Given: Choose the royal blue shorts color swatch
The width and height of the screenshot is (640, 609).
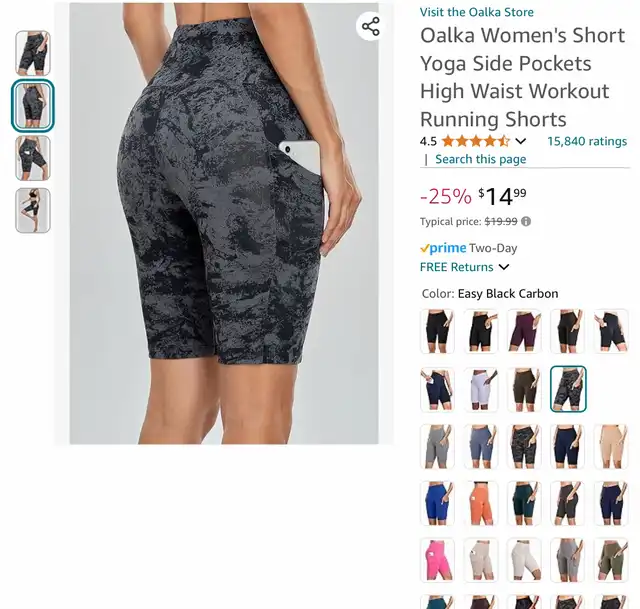Looking at the screenshot, I should coord(437,503).
